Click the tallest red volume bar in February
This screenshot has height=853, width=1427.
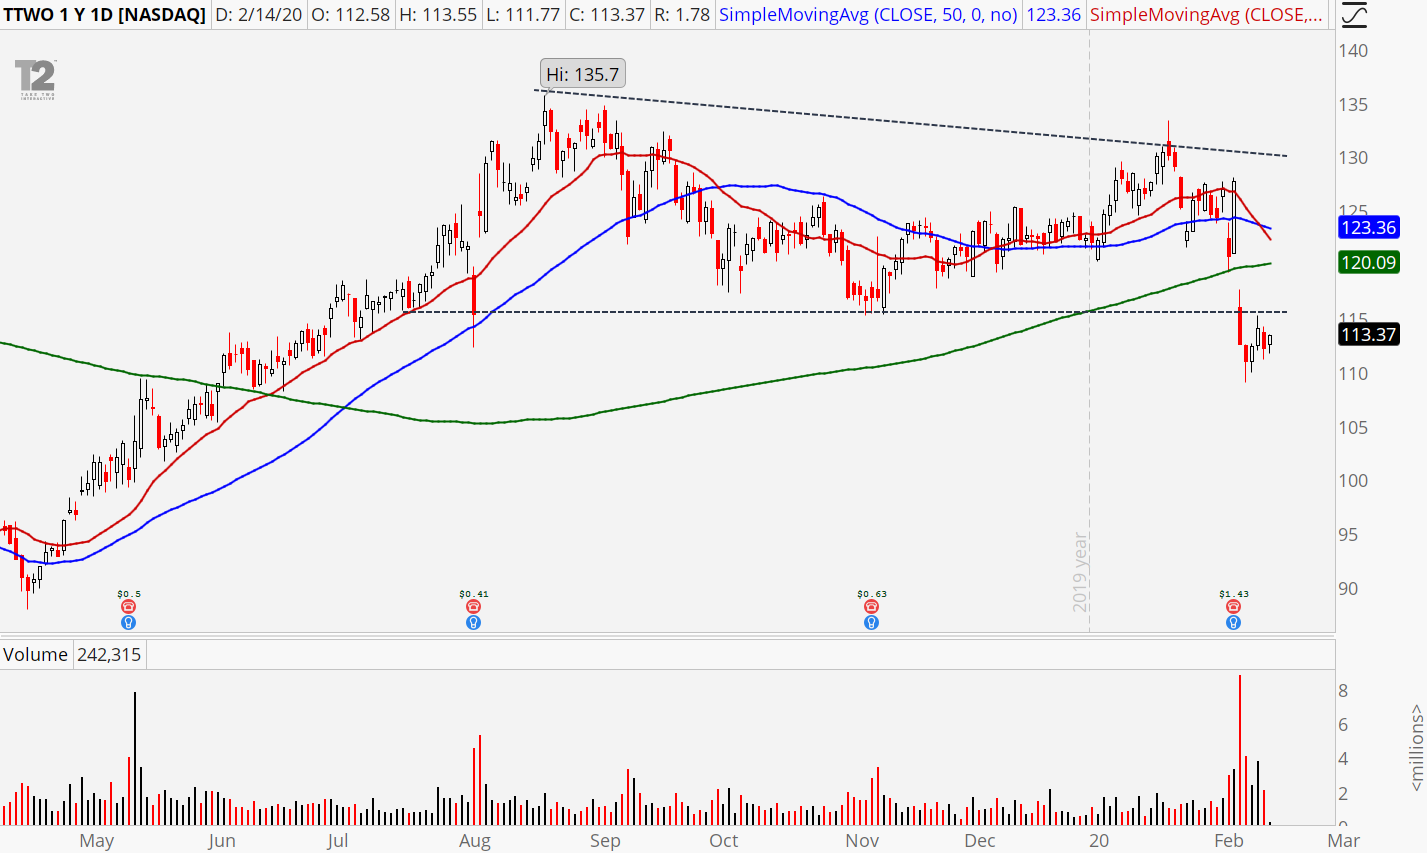(x=1240, y=750)
